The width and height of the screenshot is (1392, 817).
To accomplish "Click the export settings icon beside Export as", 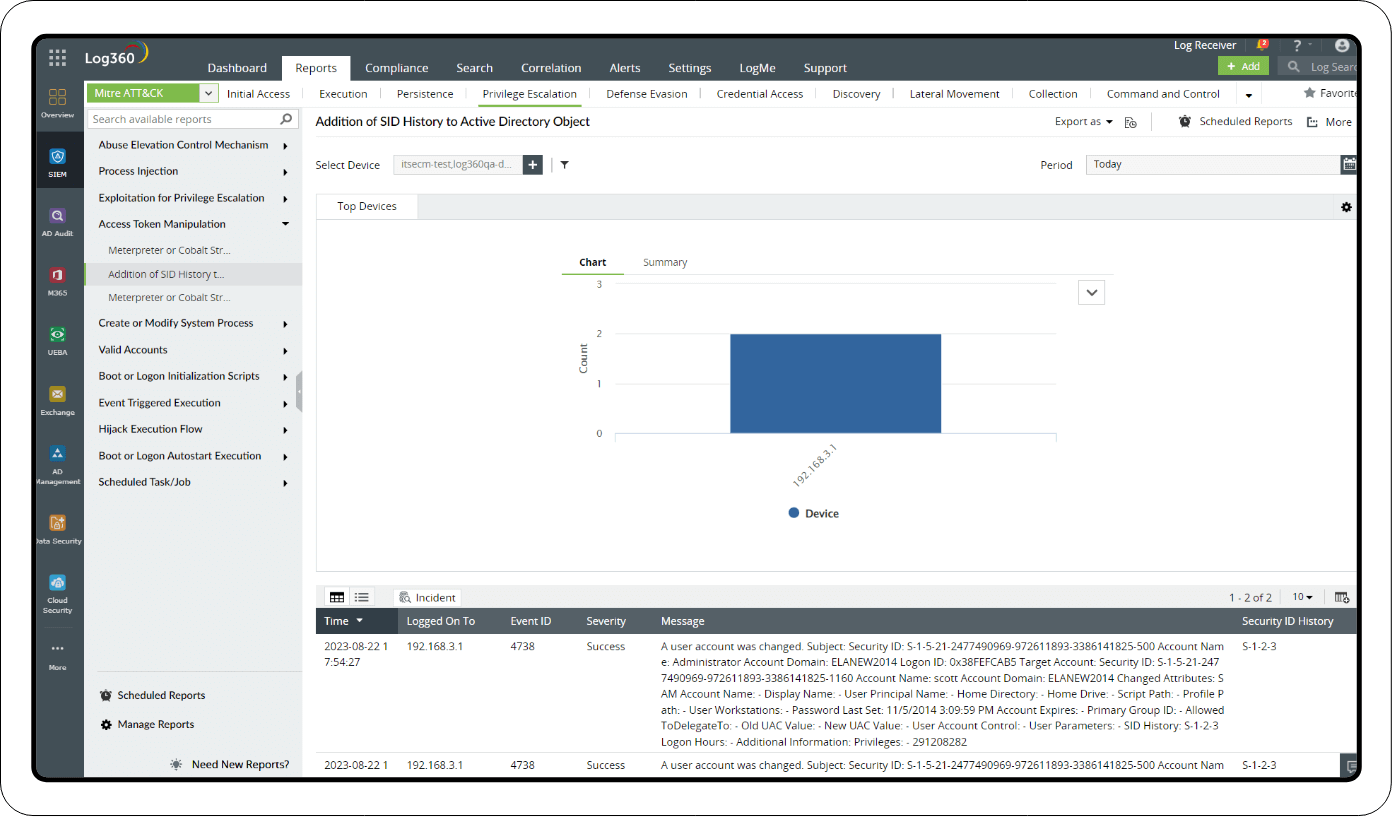I will 1130,122.
